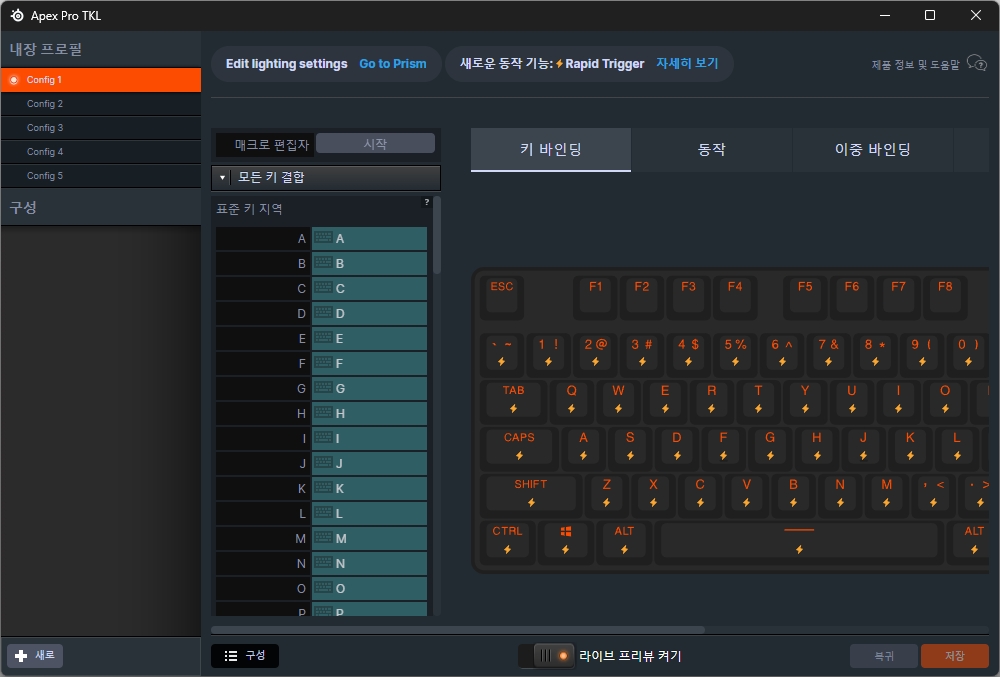Select the F1 key on keyboard layout
Image resolution: width=1000 pixels, height=677 pixels.
point(596,297)
